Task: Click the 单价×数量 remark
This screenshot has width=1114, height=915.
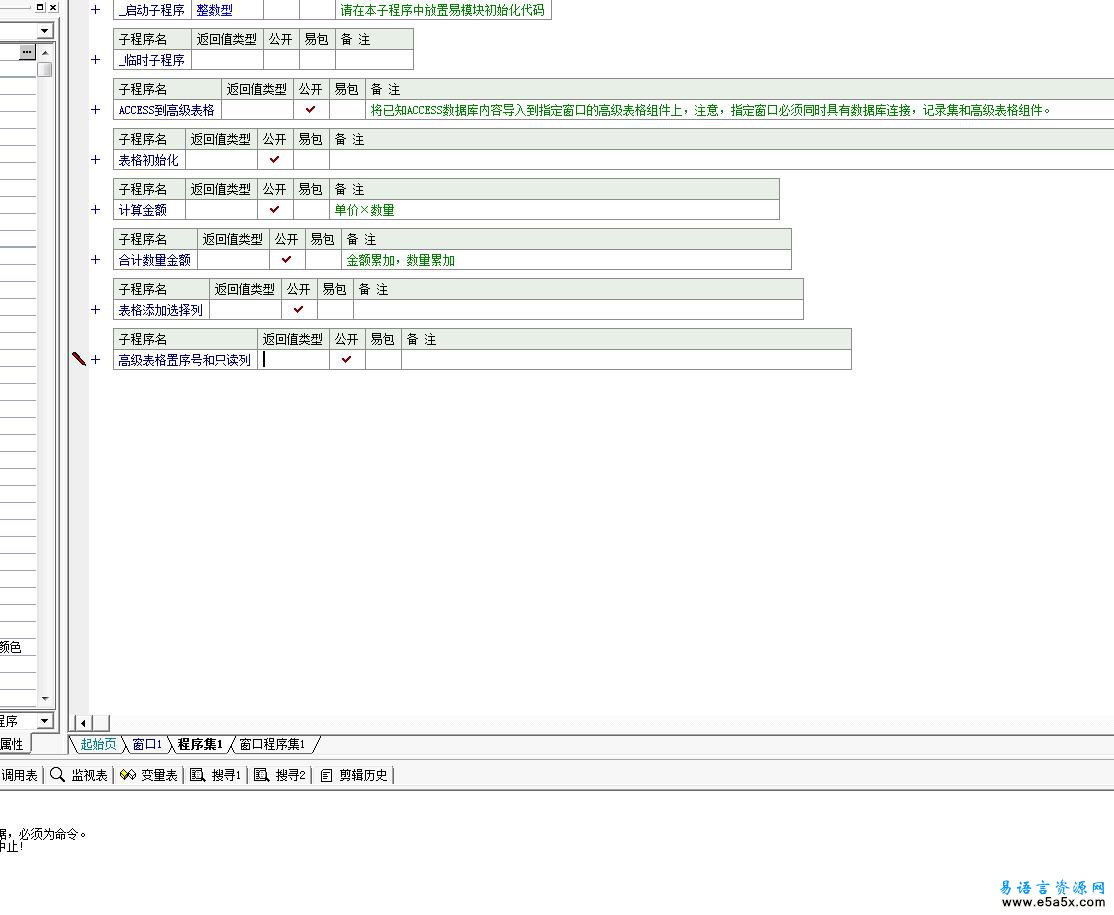Action: pos(364,210)
